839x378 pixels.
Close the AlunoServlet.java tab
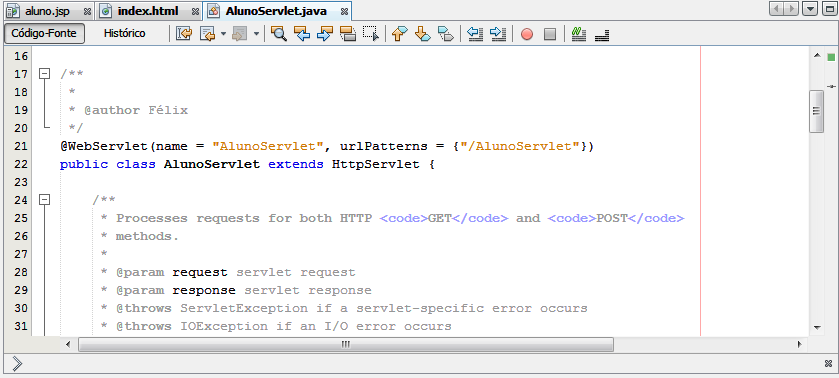pos(345,11)
